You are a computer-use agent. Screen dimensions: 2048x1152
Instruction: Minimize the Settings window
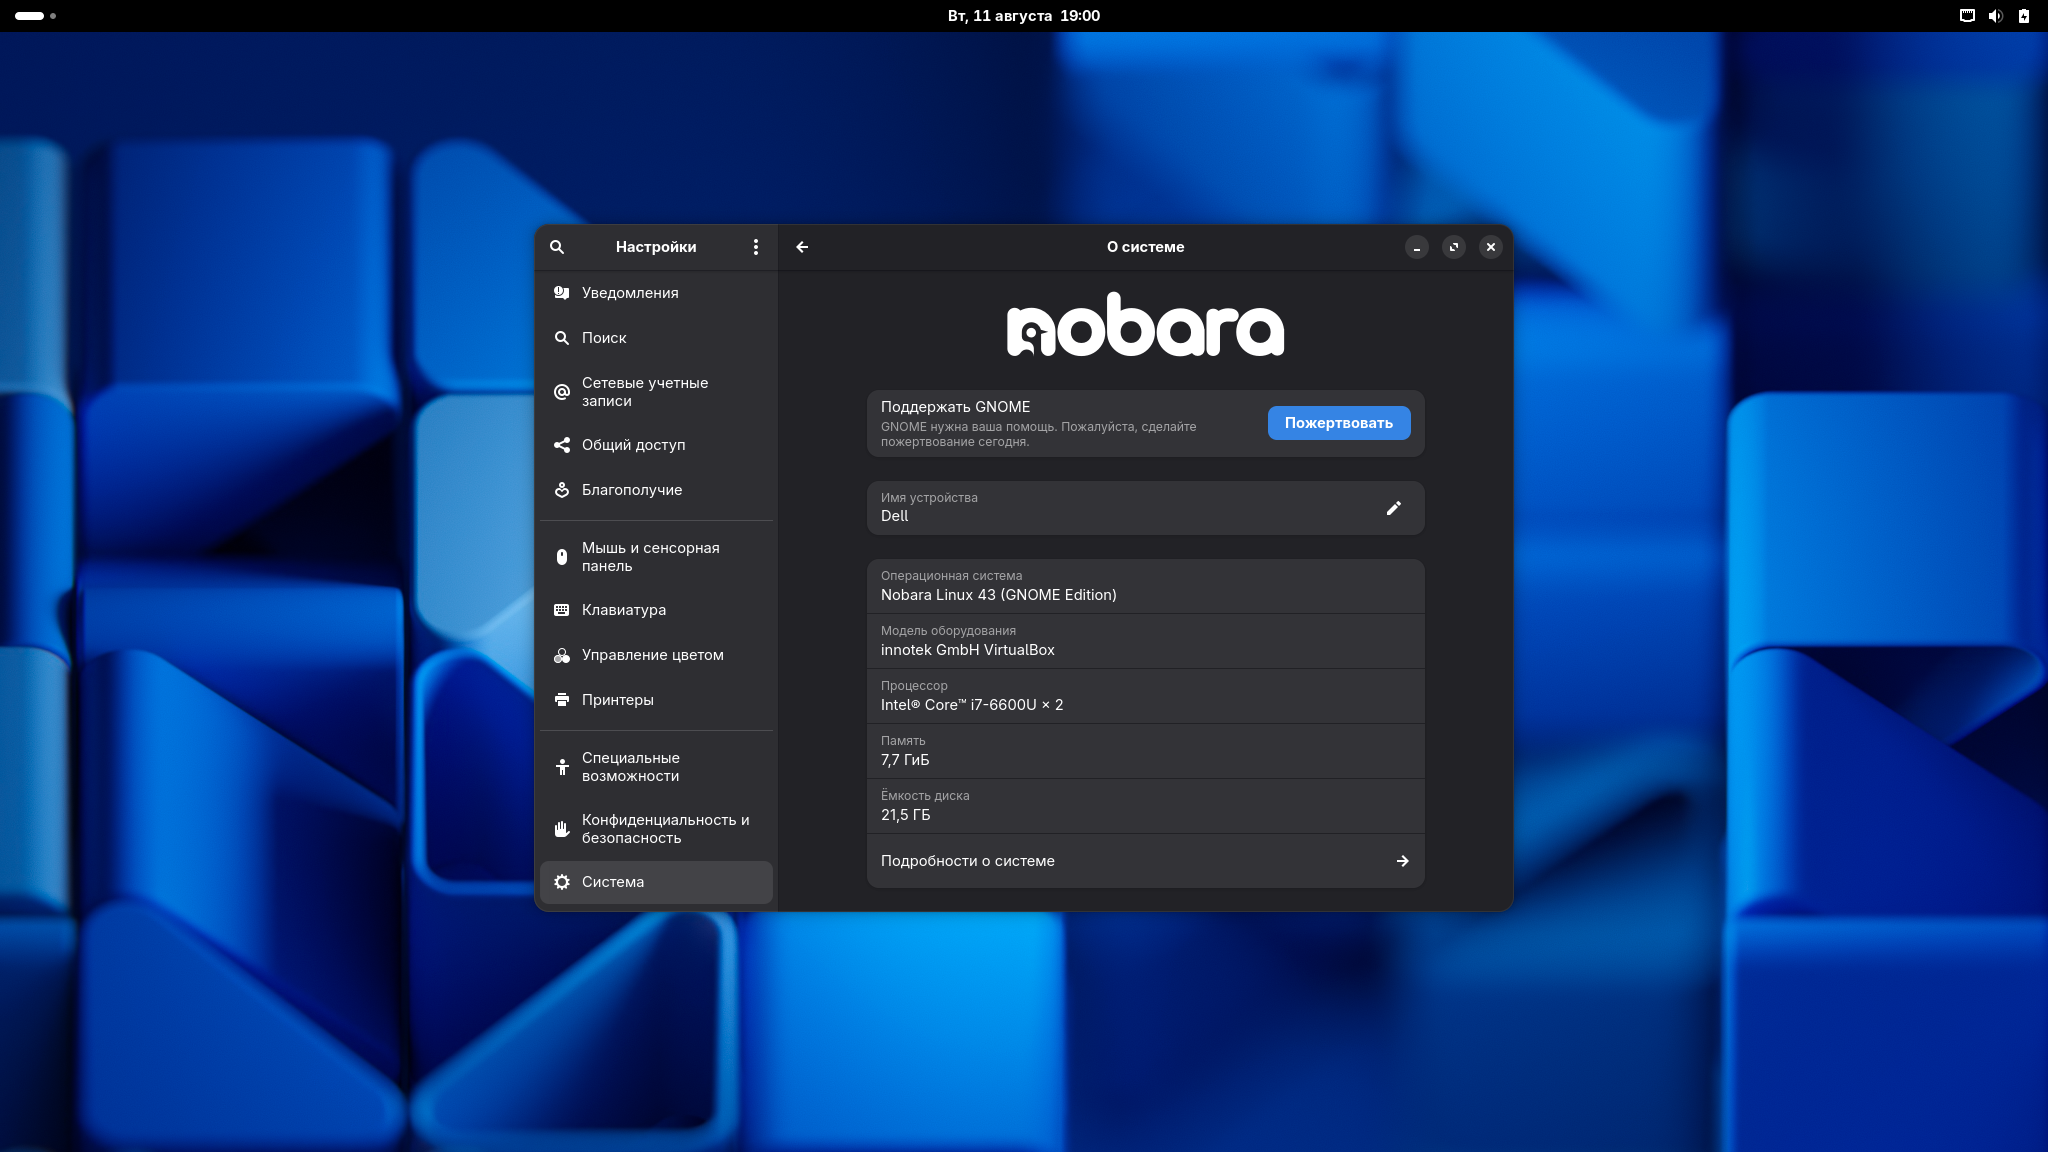pyautogui.click(x=1417, y=247)
